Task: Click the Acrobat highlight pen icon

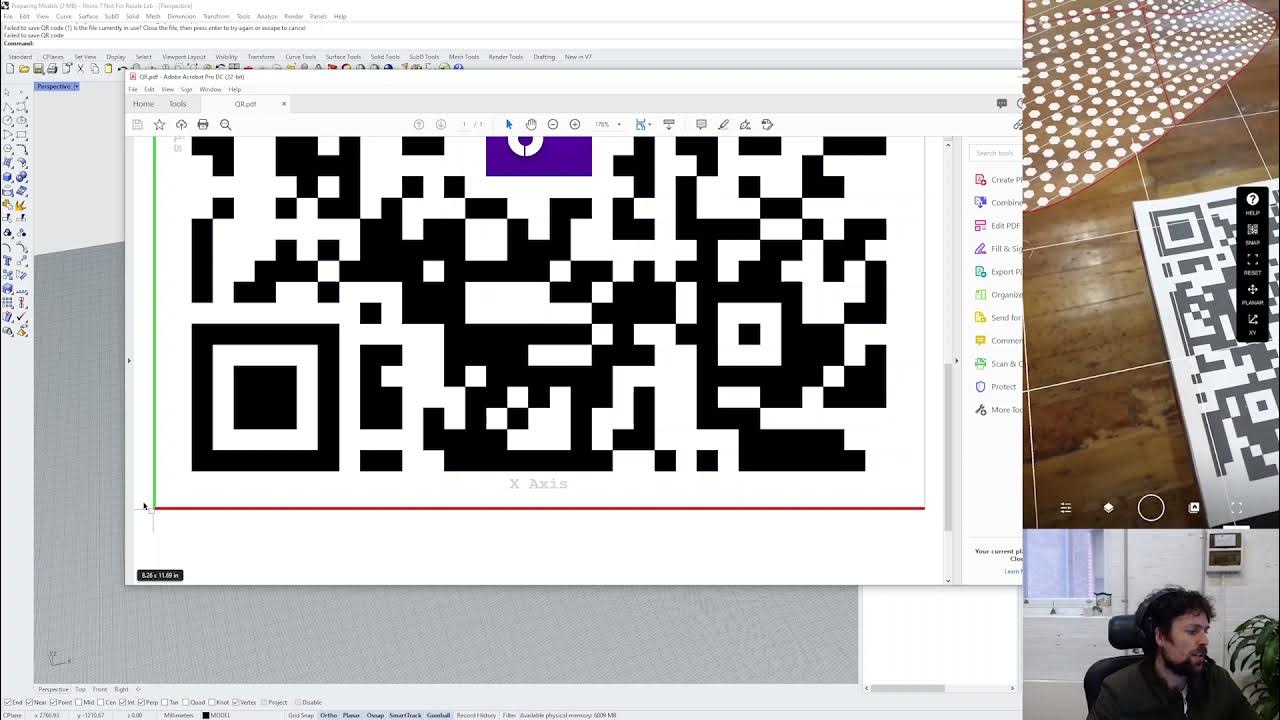Action: click(723, 124)
